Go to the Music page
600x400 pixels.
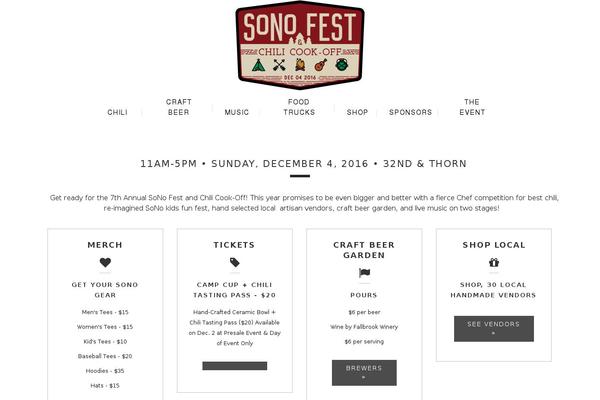tap(237, 112)
